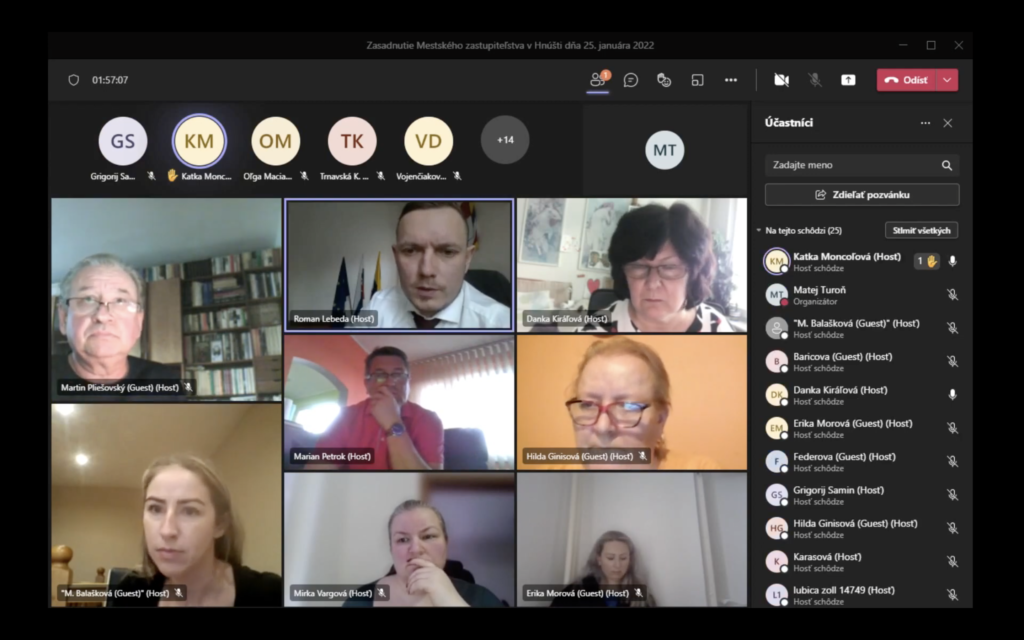1024x640 pixels.
Task: Open the rooms icon in toolbar
Action: 698,80
